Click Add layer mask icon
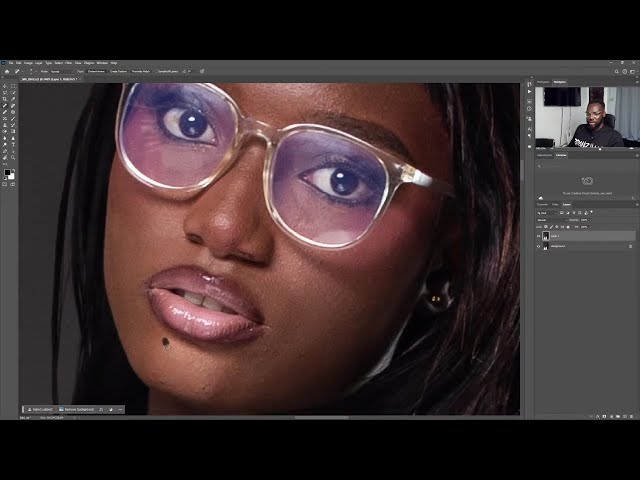Viewport: 640px width, 480px height. click(604, 416)
